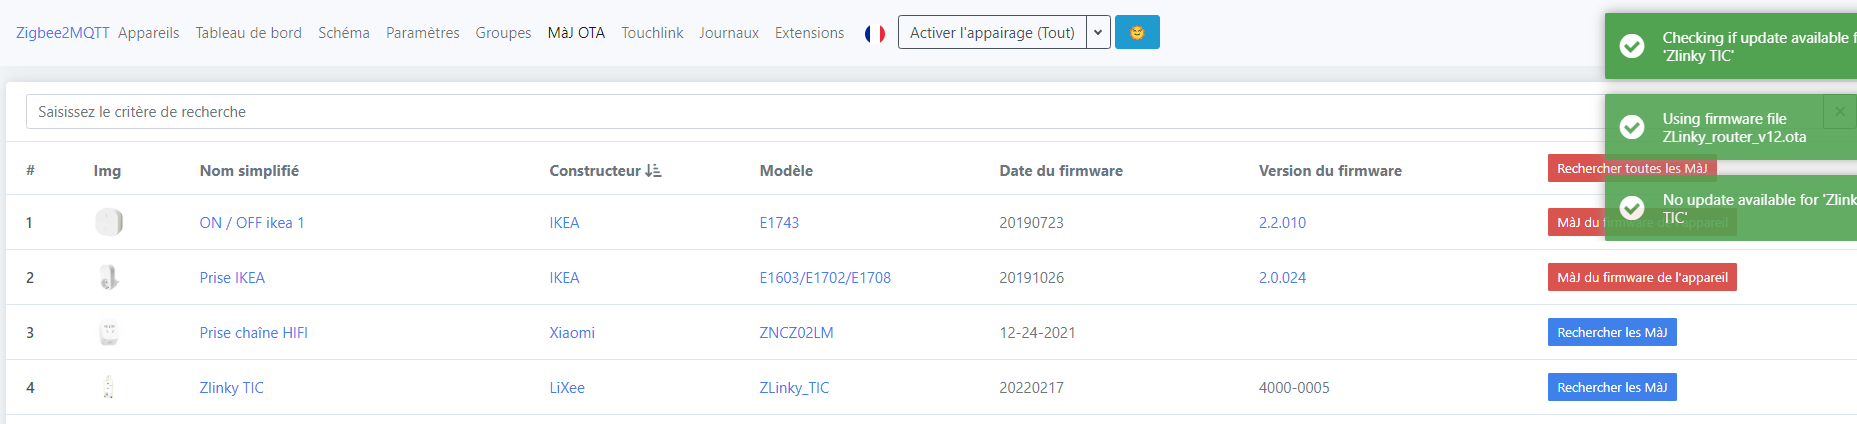
Task: Click checkmark icon on 'Using firmware file' notification
Action: coord(1632,127)
